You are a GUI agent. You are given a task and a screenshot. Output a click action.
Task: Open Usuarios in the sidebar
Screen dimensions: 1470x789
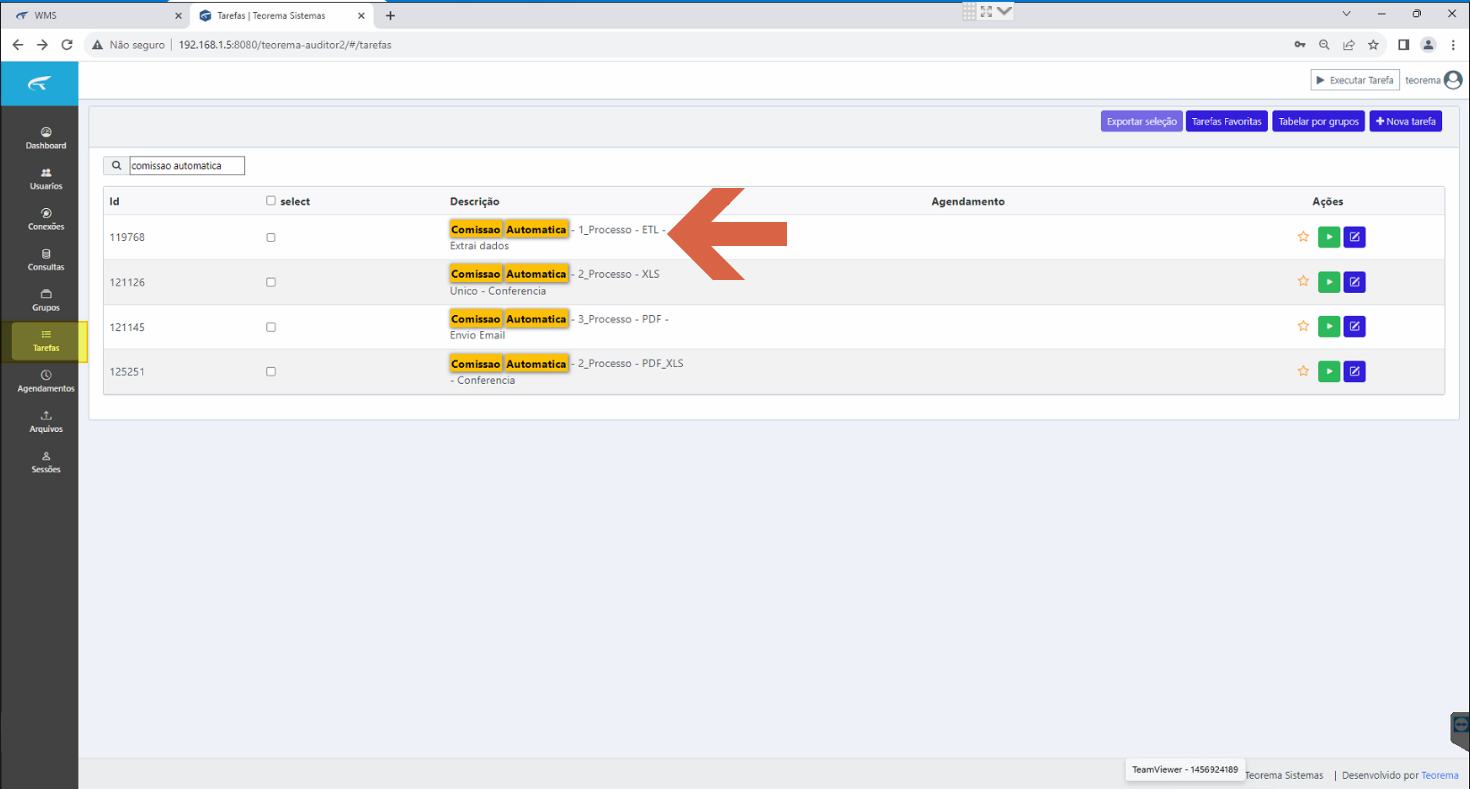46,179
